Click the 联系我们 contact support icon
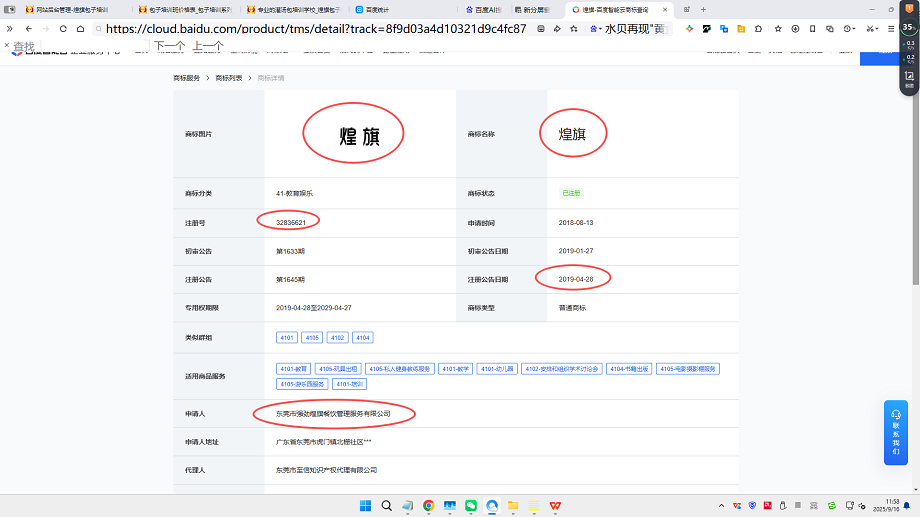The height and width of the screenshot is (517, 920). pyautogui.click(x=896, y=432)
